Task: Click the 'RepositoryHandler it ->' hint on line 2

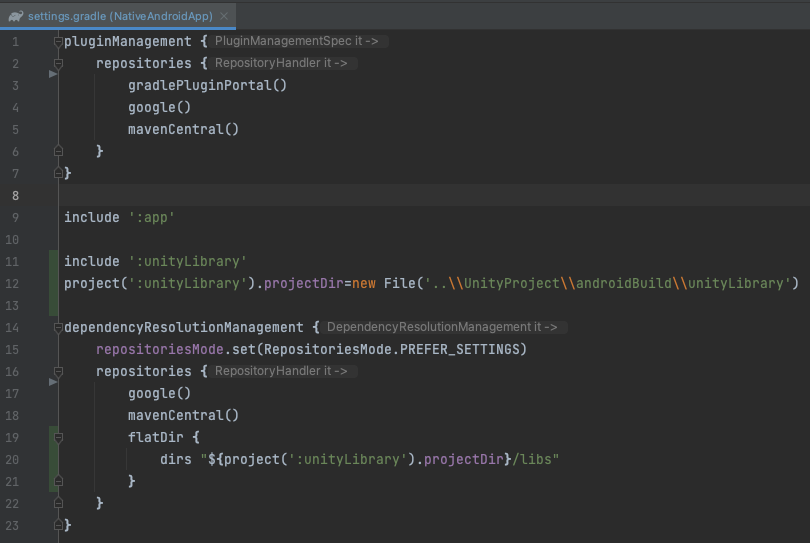Action: coord(281,63)
